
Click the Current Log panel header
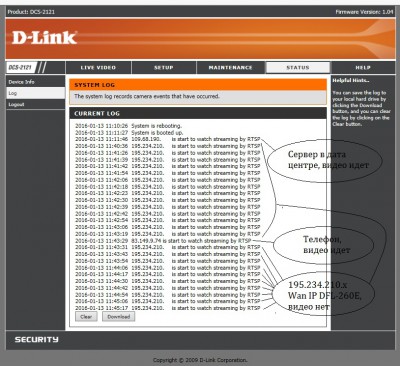pos(198,113)
